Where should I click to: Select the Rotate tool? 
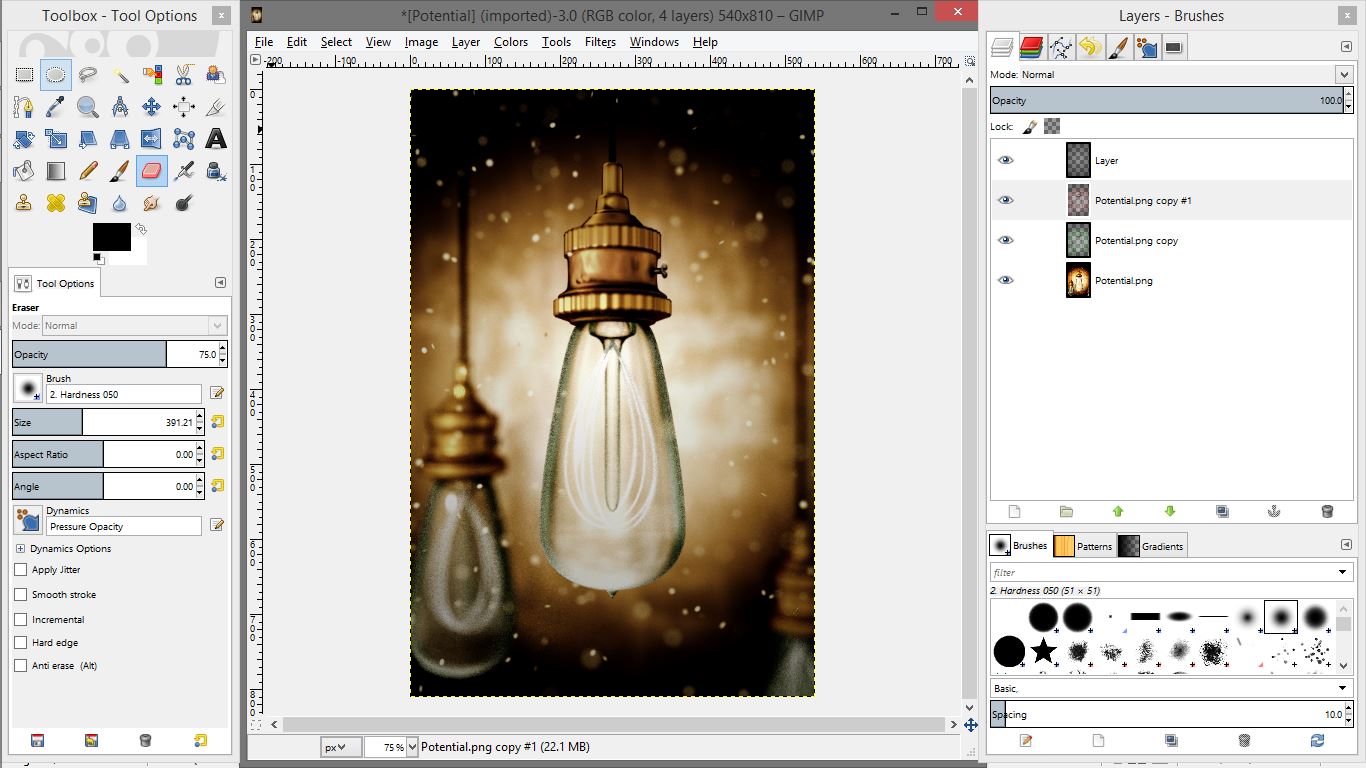click(x=24, y=139)
